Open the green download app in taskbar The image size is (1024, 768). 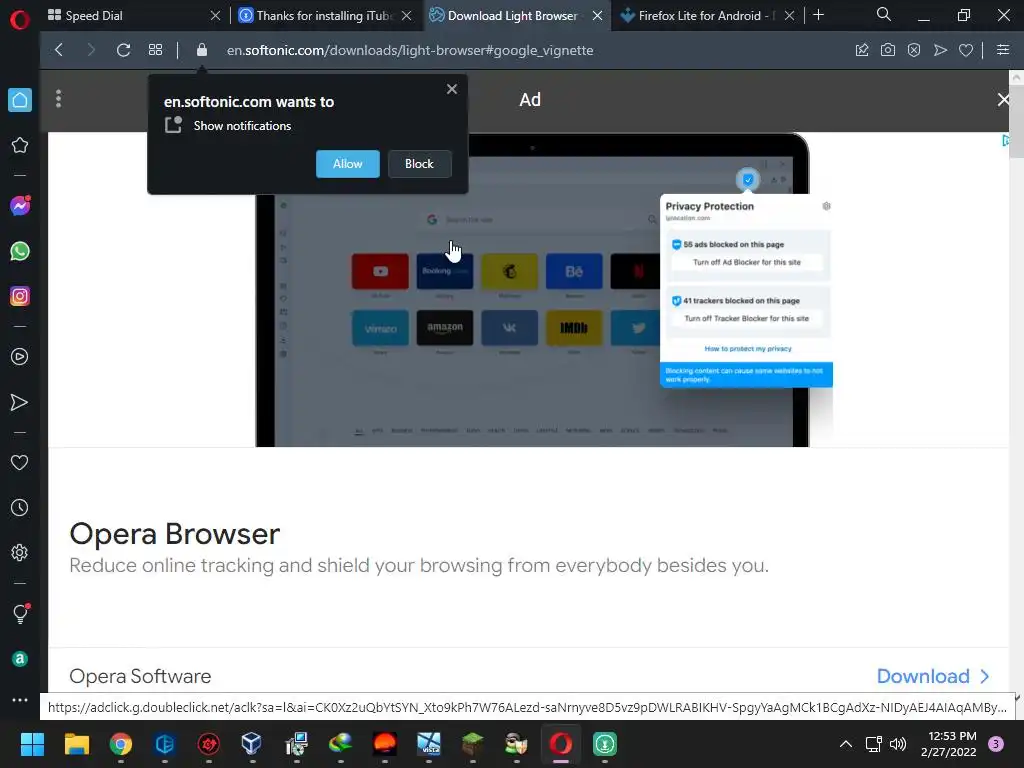605,744
